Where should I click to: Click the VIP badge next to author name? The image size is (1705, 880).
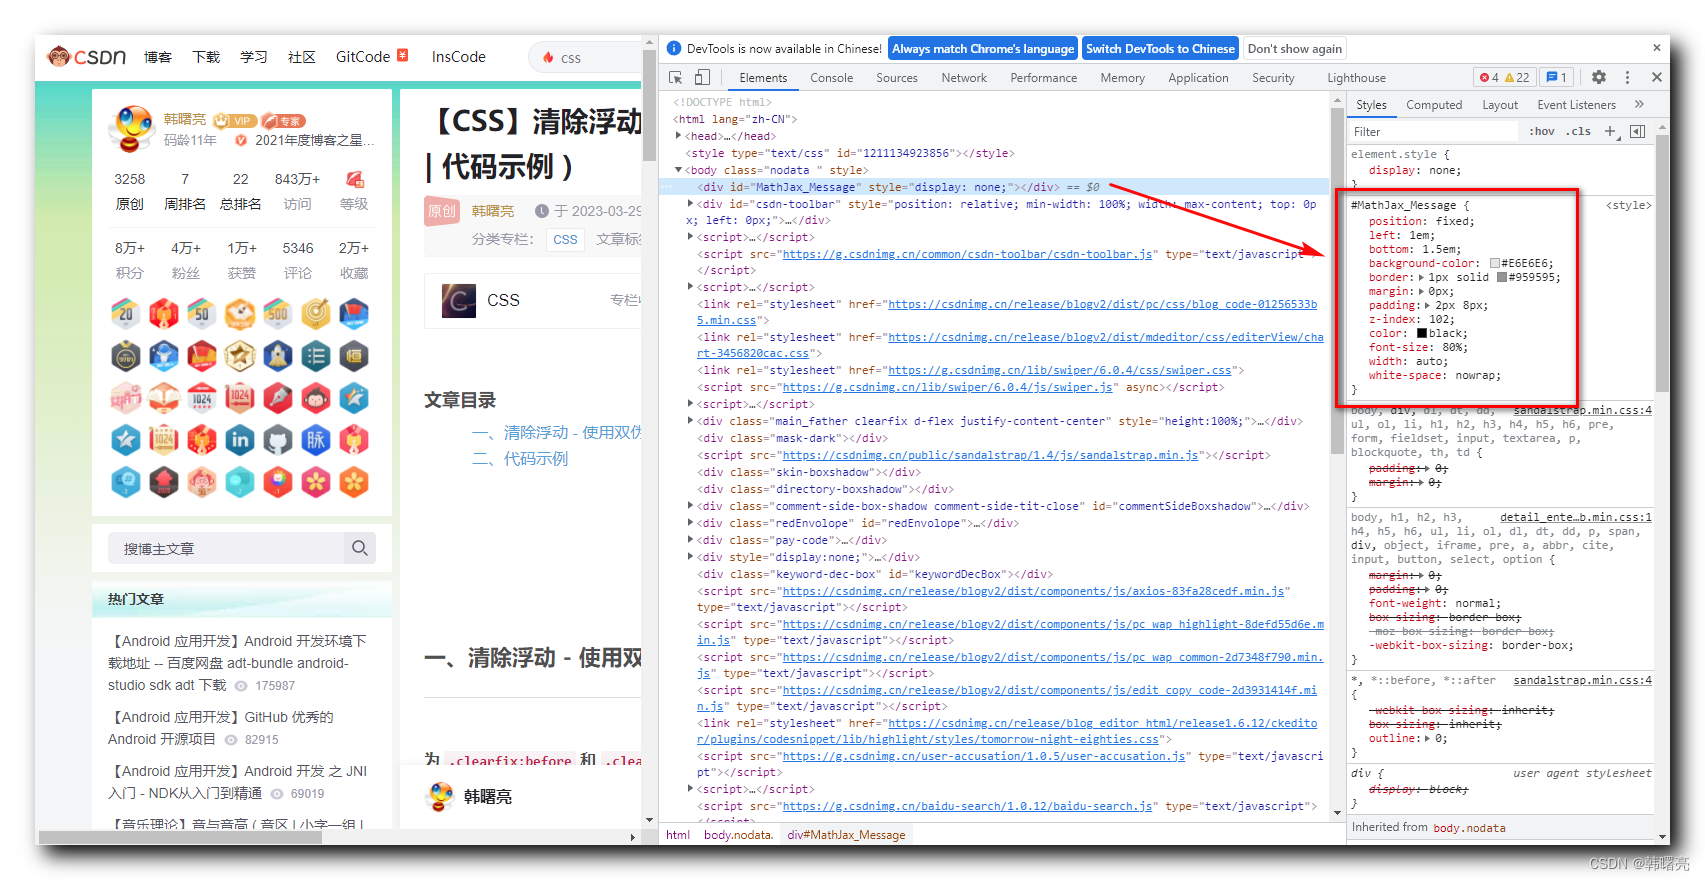(235, 120)
